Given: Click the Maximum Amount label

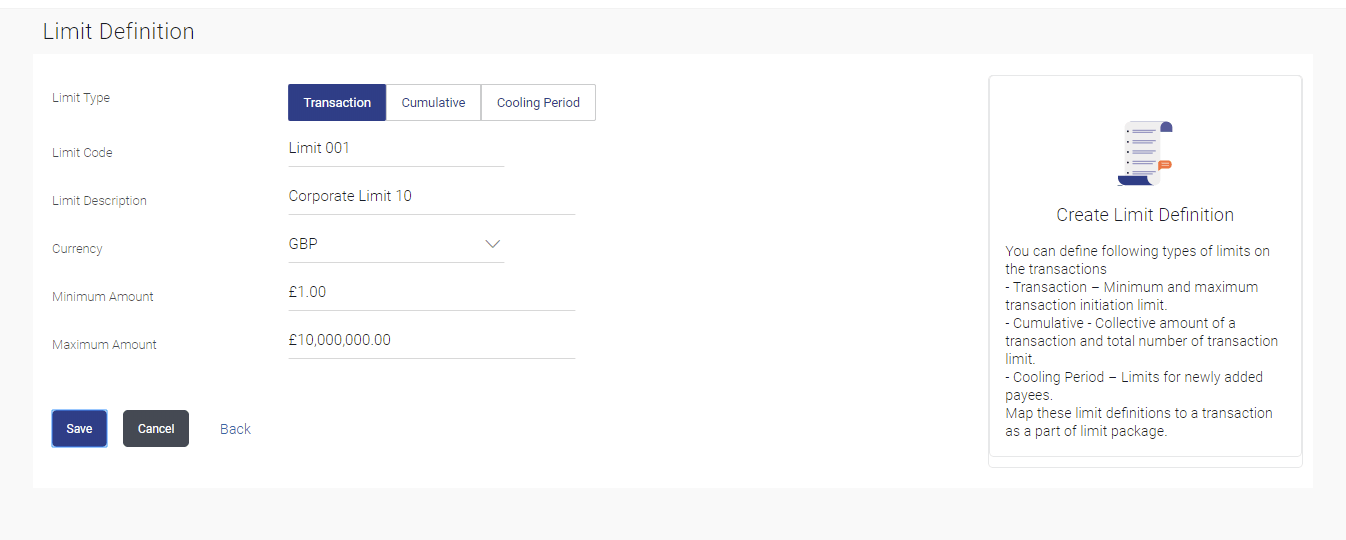Looking at the screenshot, I should click(x=104, y=345).
